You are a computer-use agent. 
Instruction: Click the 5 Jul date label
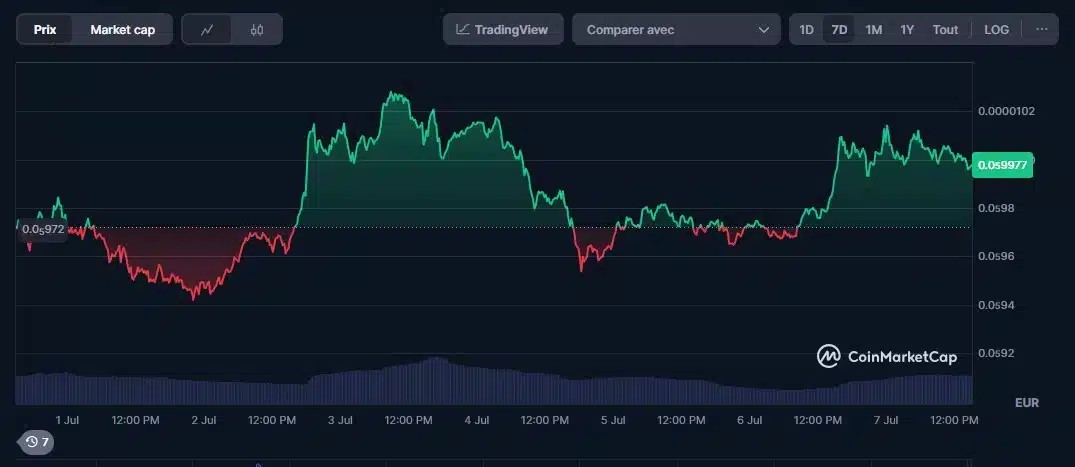[x=613, y=420]
